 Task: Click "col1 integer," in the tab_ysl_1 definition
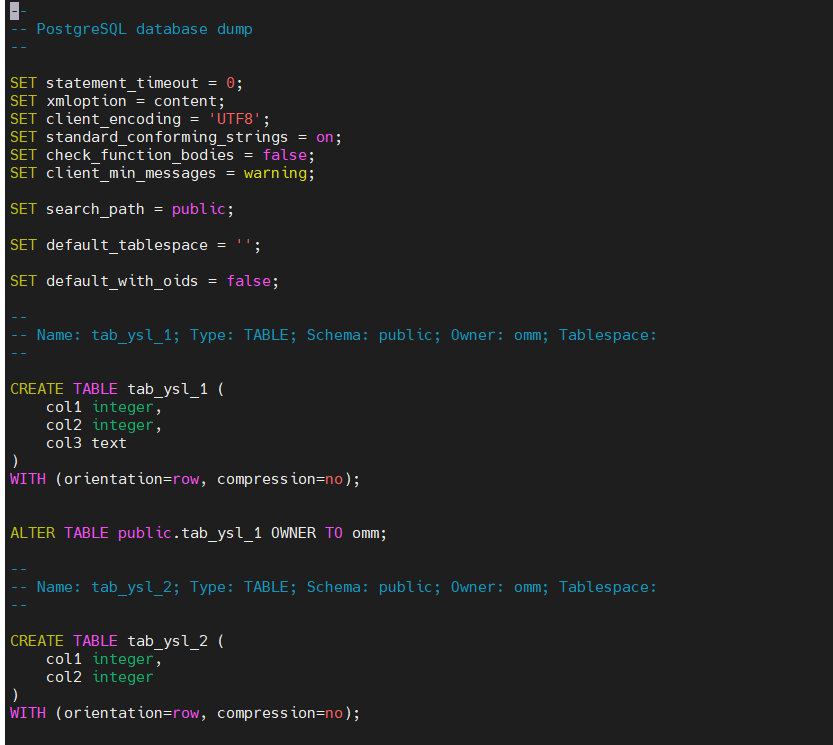click(104, 407)
